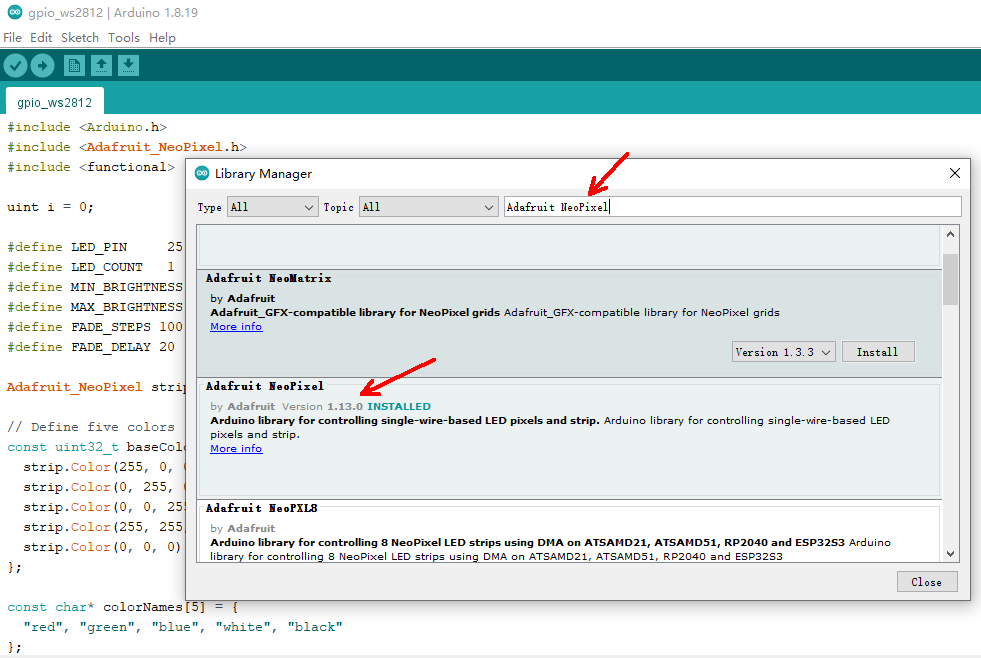Open the Help menu
Screen dimensions: 981x658
[x=162, y=38]
